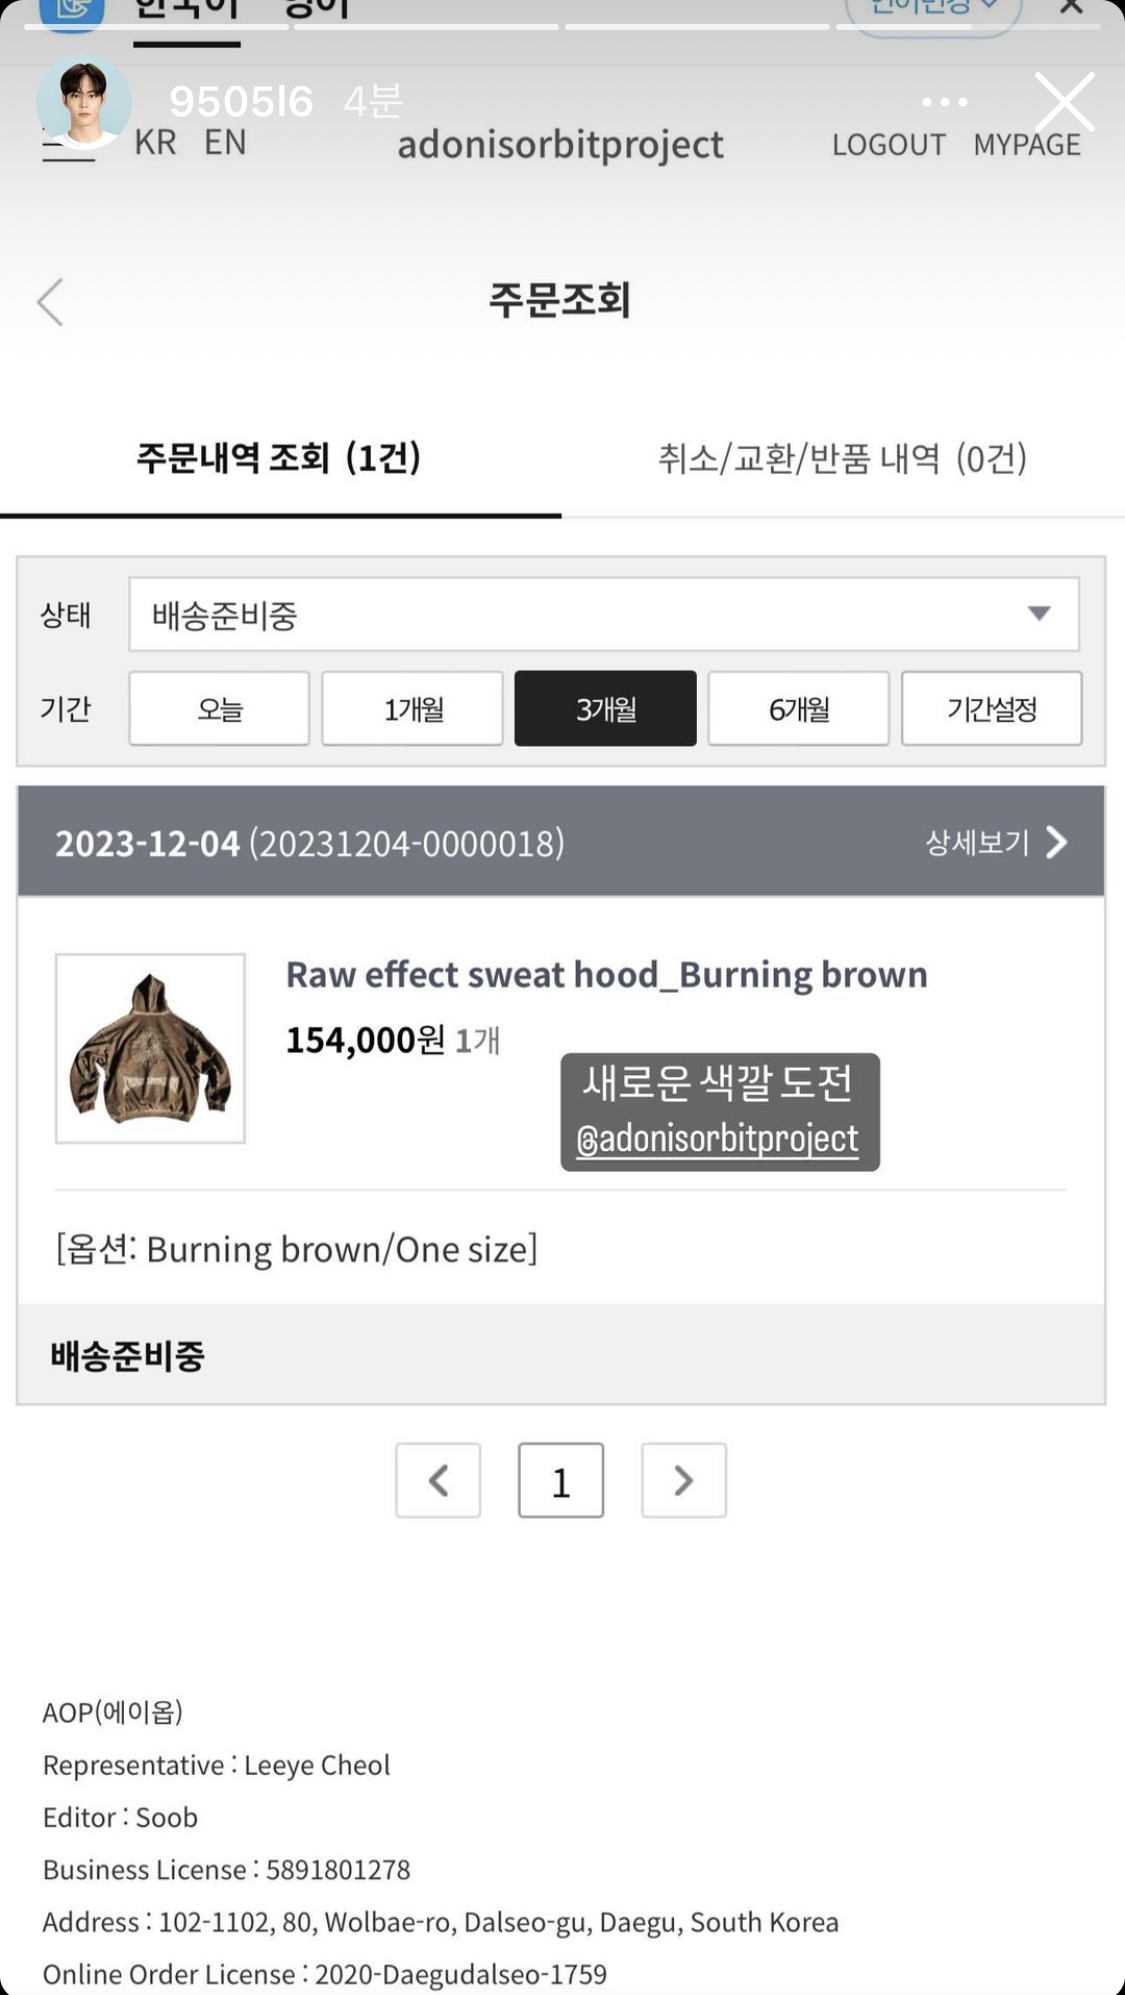Go to previous page of orders
Screen dimensions: 1125x1995
(438, 1480)
